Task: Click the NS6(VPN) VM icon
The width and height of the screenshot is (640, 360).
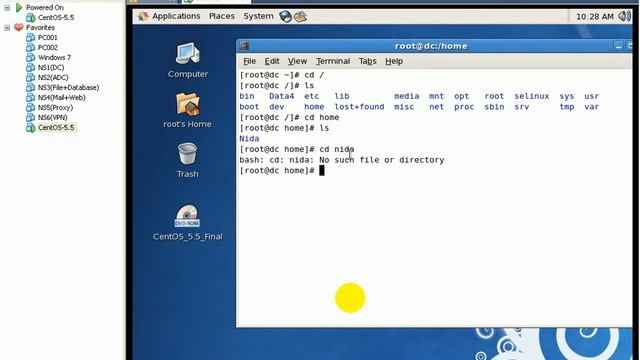Action: click(31, 117)
